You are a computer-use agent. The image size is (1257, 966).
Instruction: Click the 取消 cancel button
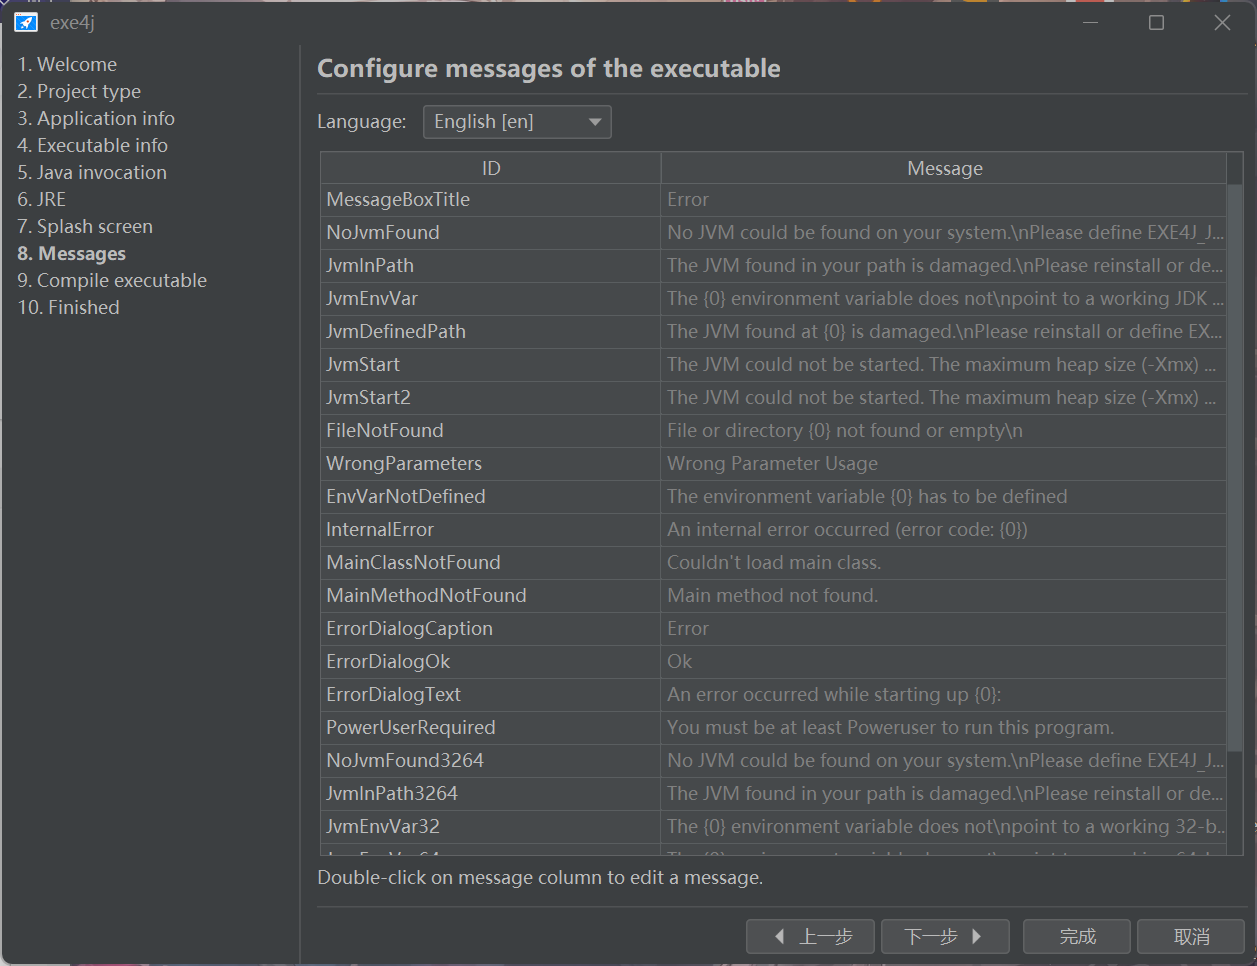[x=1191, y=937]
